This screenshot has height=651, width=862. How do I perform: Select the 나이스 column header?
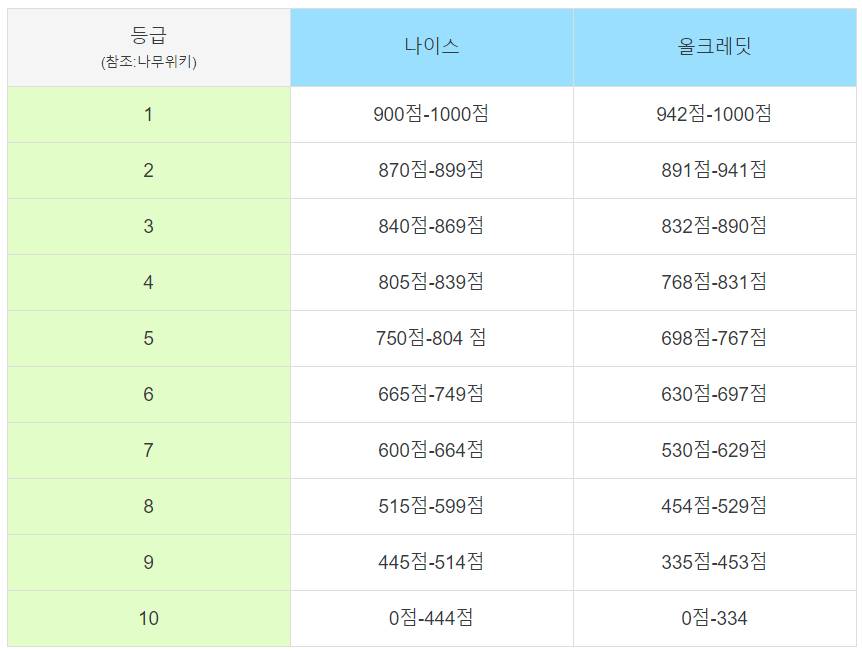tap(432, 47)
